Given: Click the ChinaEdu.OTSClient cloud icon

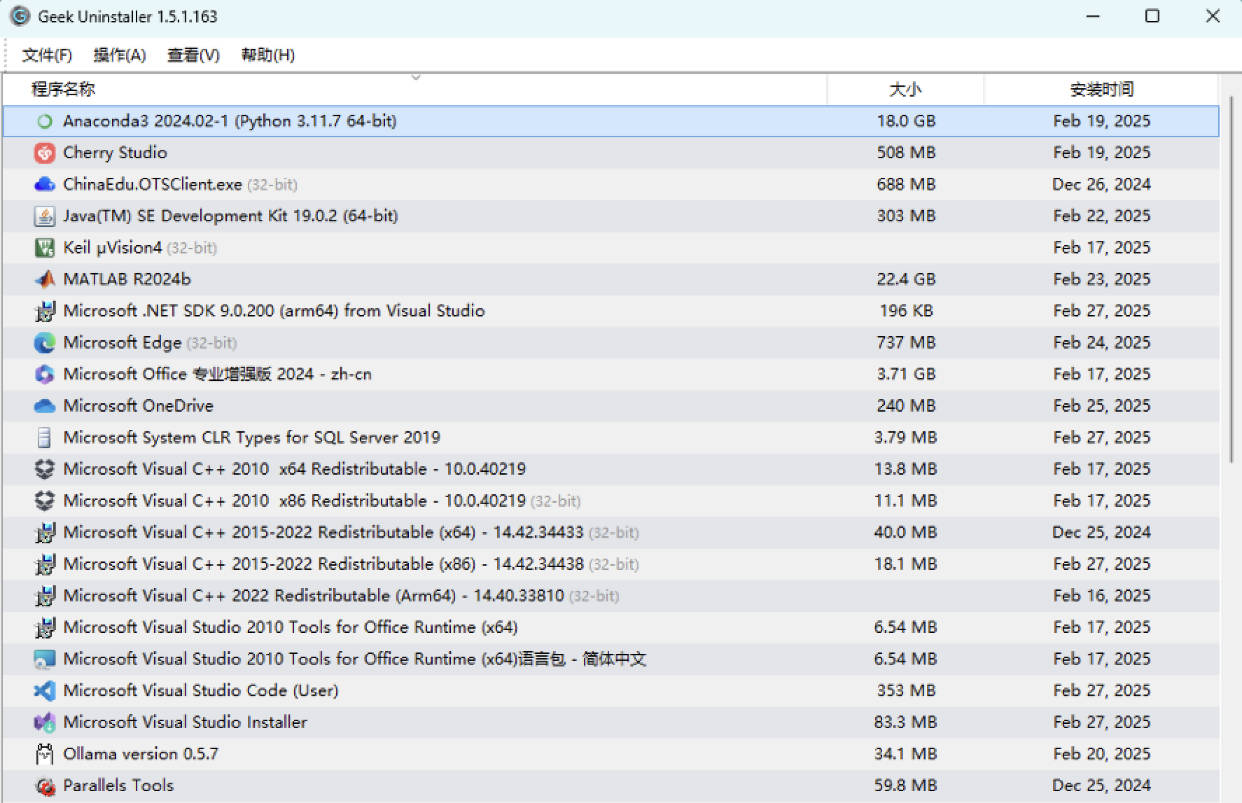Looking at the screenshot, I should click(x=44, y=184).
